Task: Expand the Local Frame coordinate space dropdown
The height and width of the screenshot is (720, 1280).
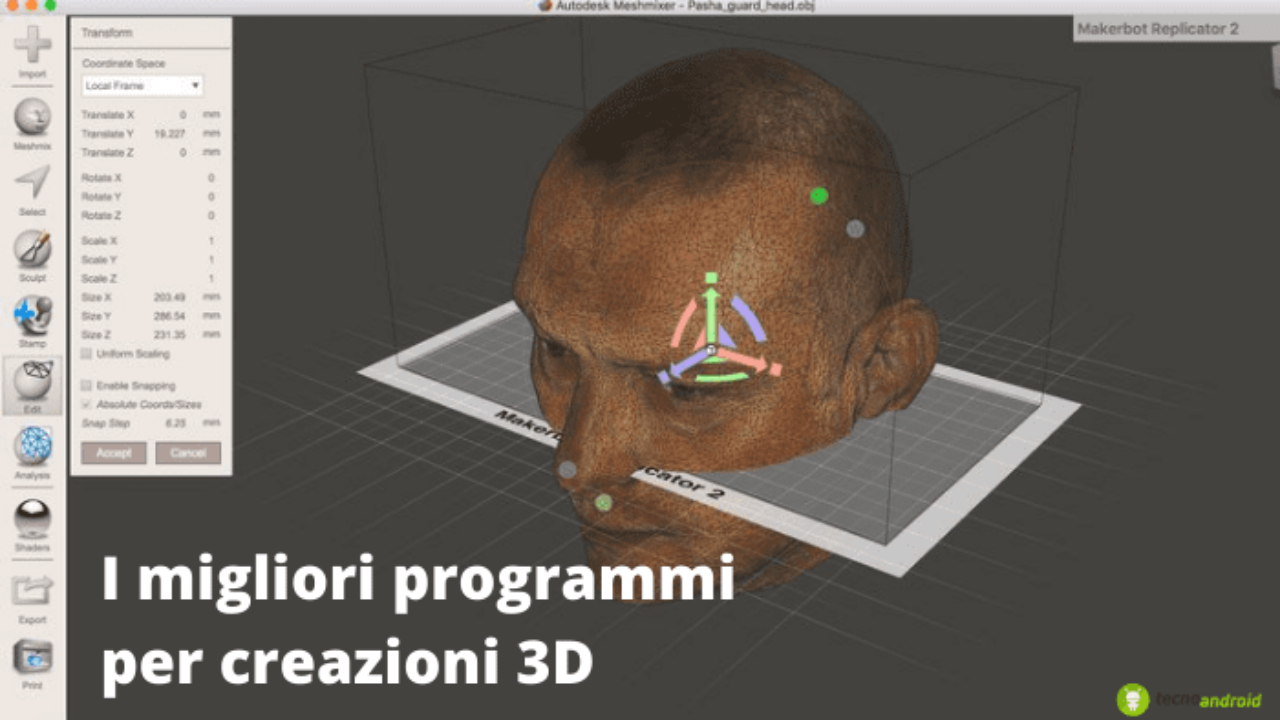Action: point(142,86)
